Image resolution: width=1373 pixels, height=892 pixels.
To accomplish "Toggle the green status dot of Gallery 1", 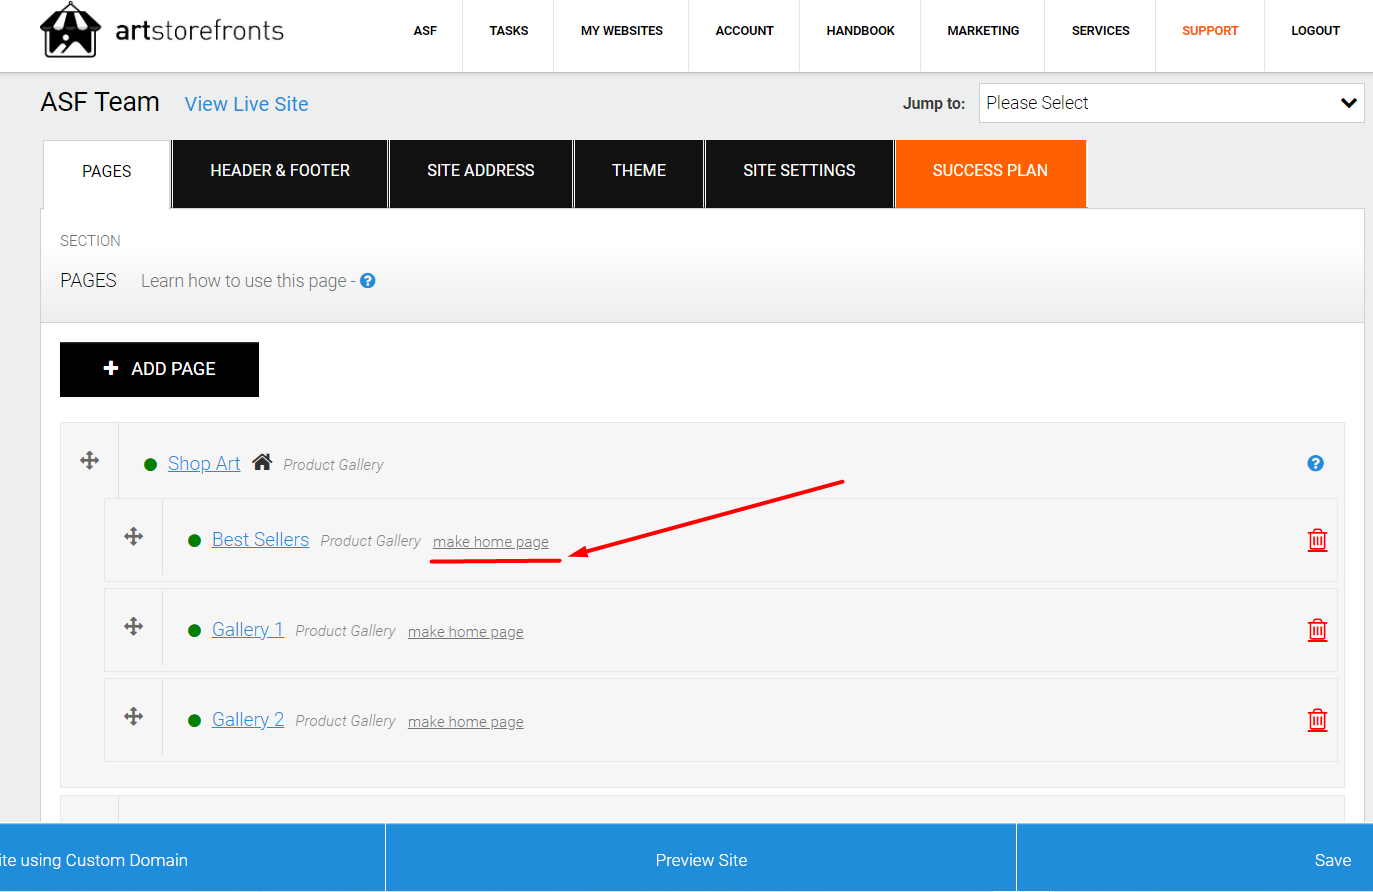I will (x=194, y=631).
